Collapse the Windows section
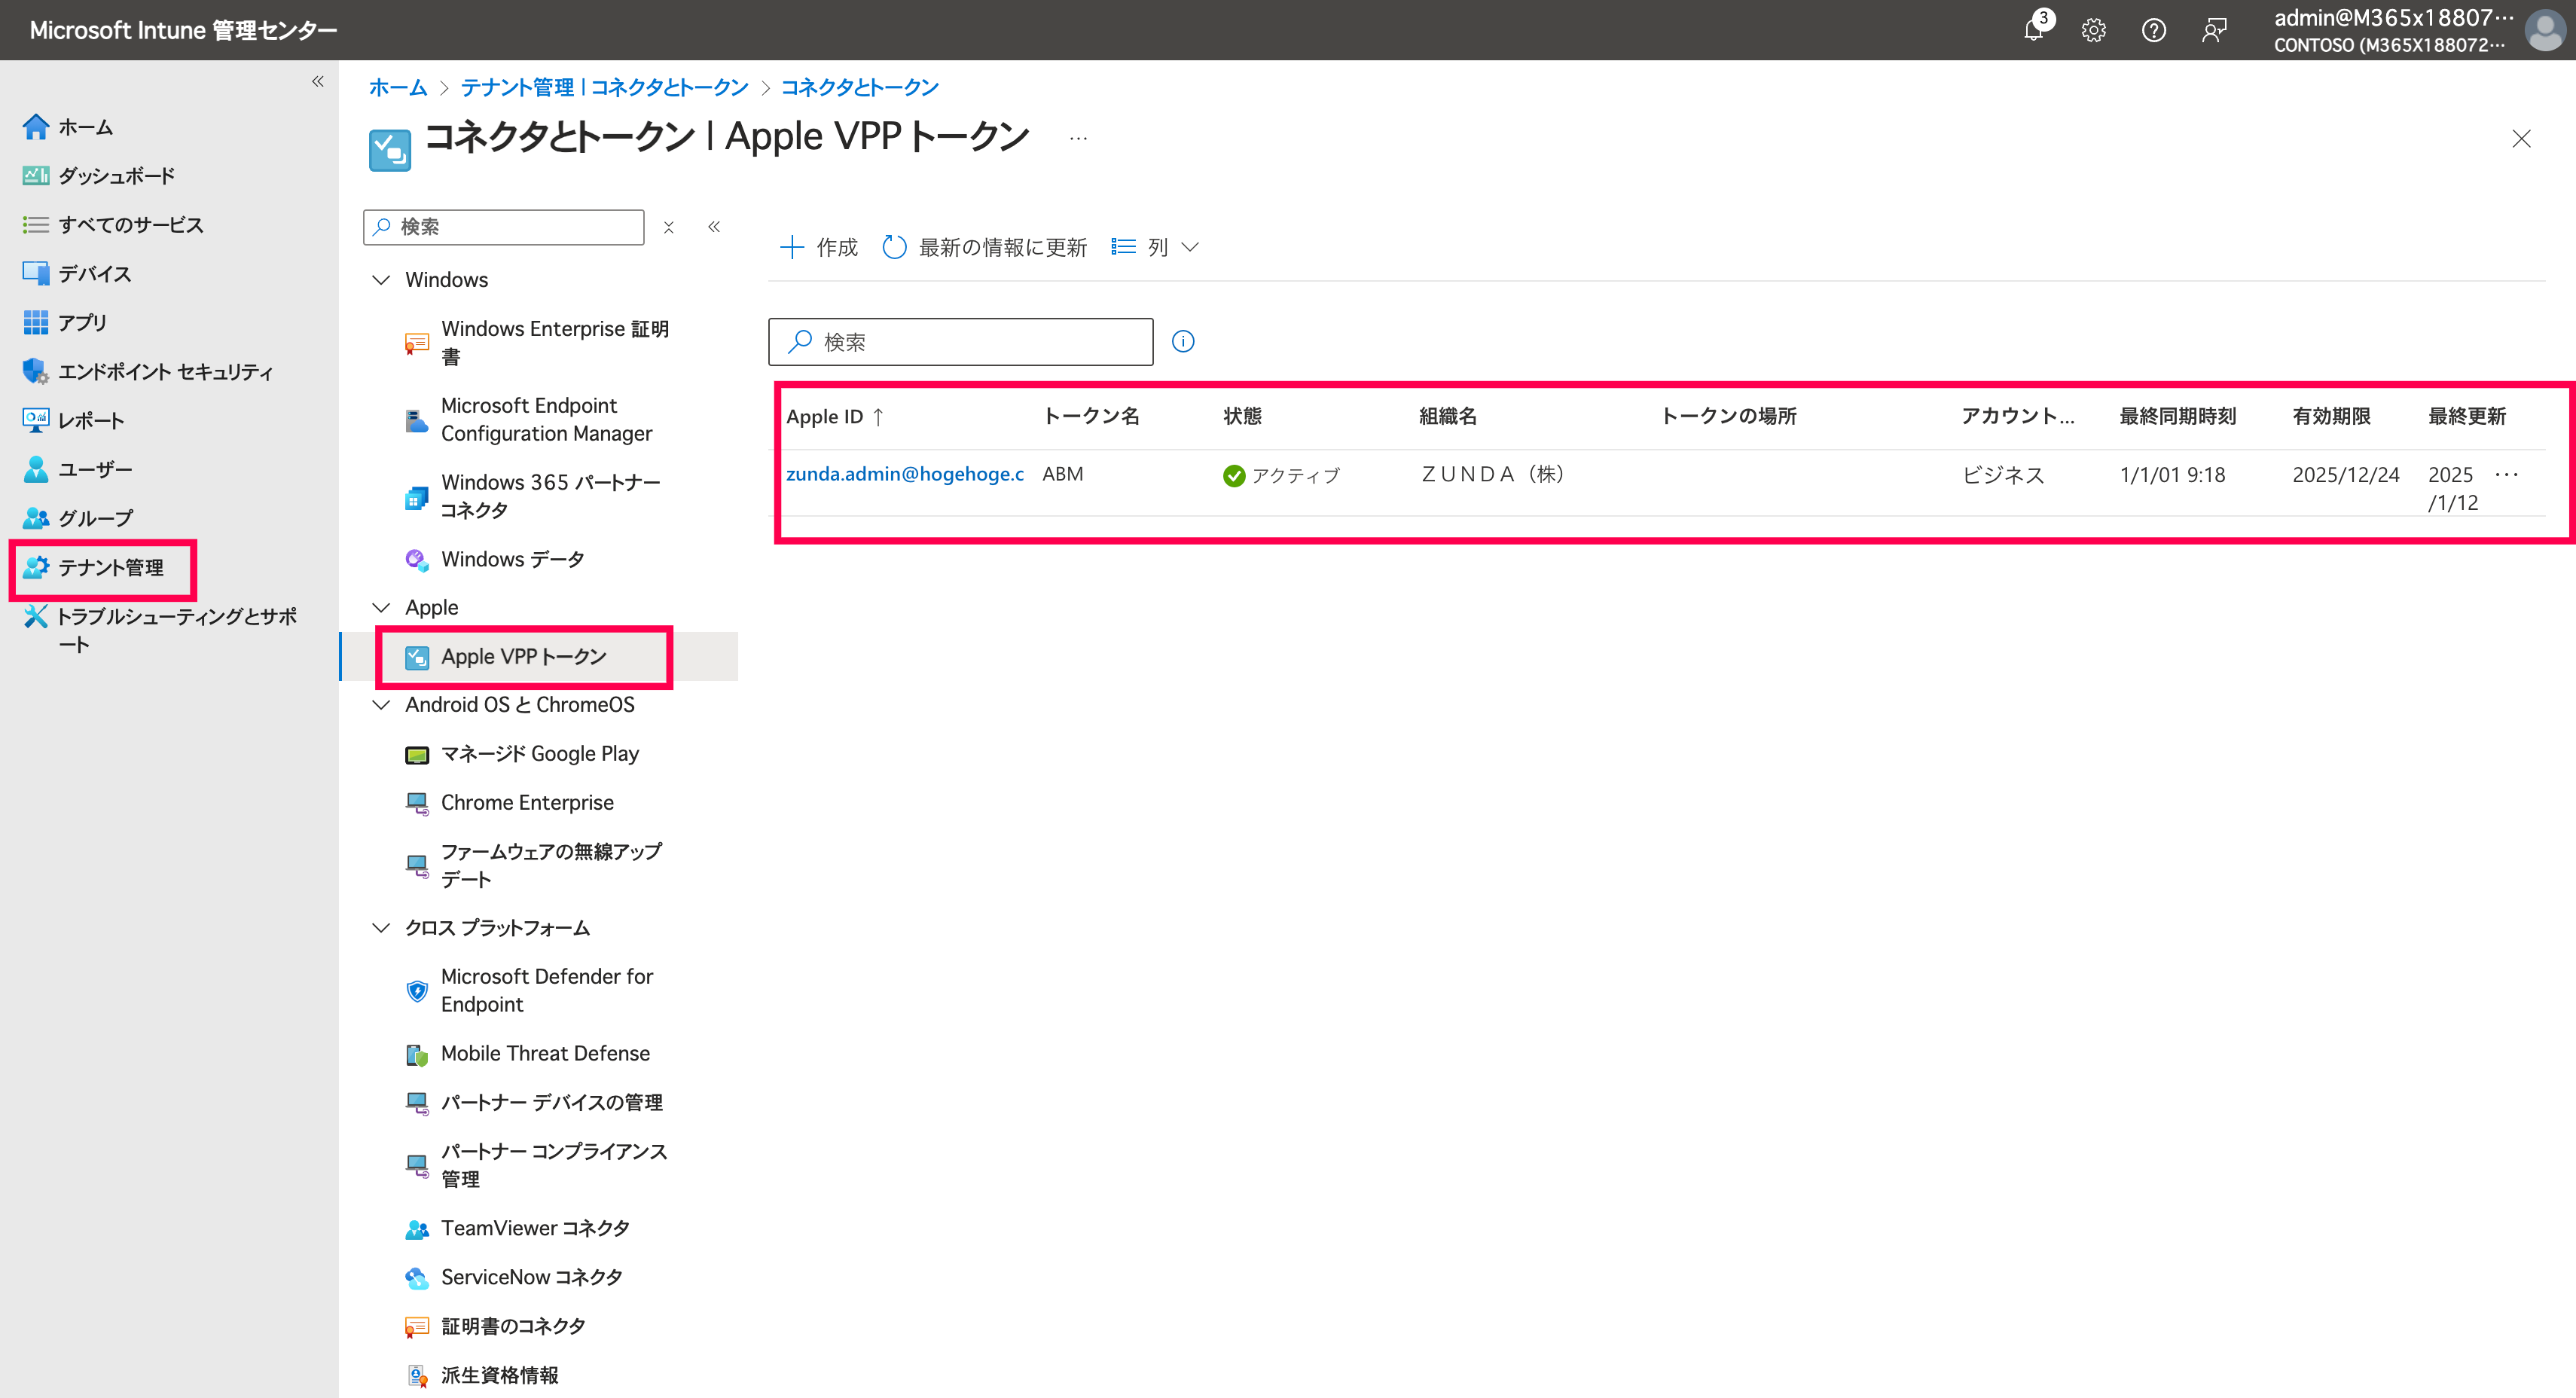Image resolution: width=2576 pixels, height=1398 pixels. tap(381, 280)
